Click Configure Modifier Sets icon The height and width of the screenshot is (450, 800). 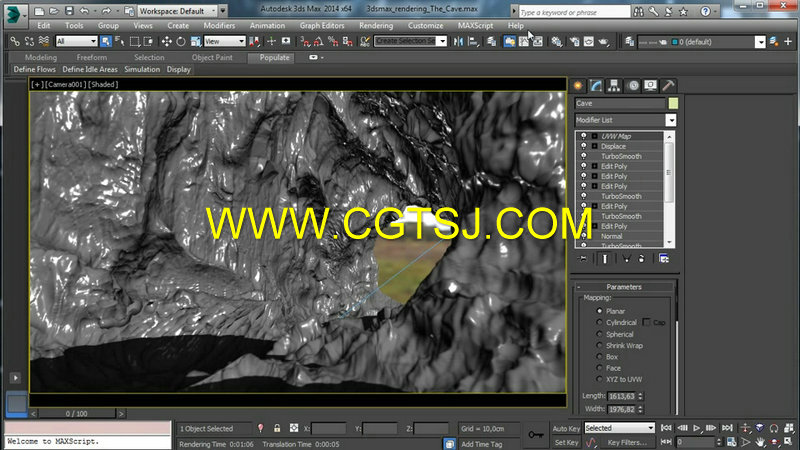[664, 259]
